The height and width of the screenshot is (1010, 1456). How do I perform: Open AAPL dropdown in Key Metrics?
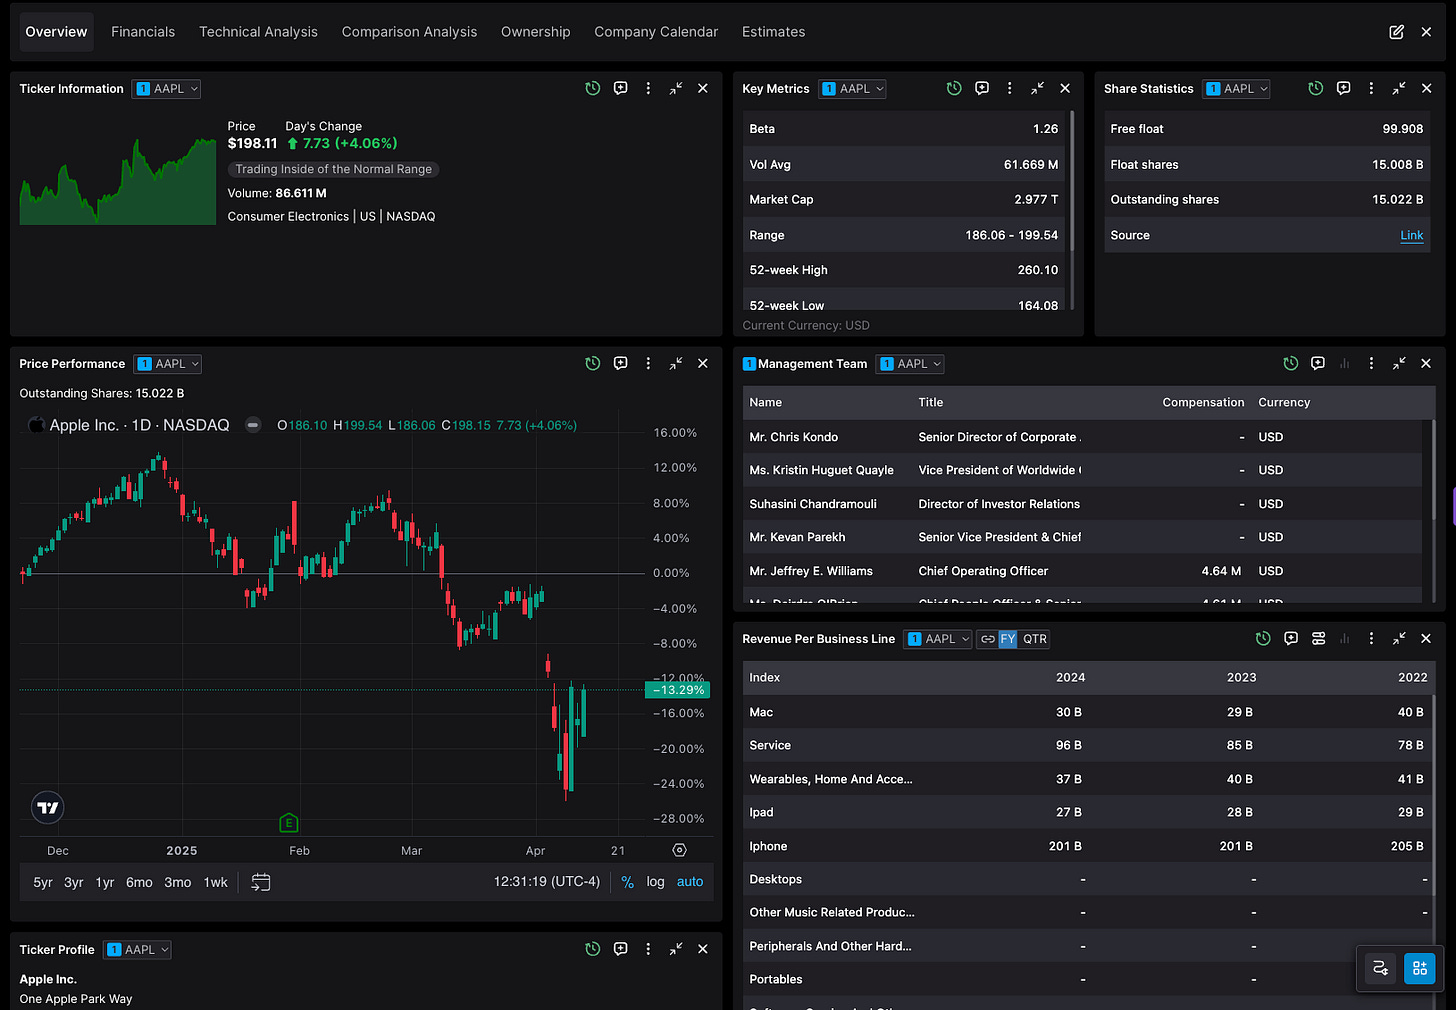853,89
